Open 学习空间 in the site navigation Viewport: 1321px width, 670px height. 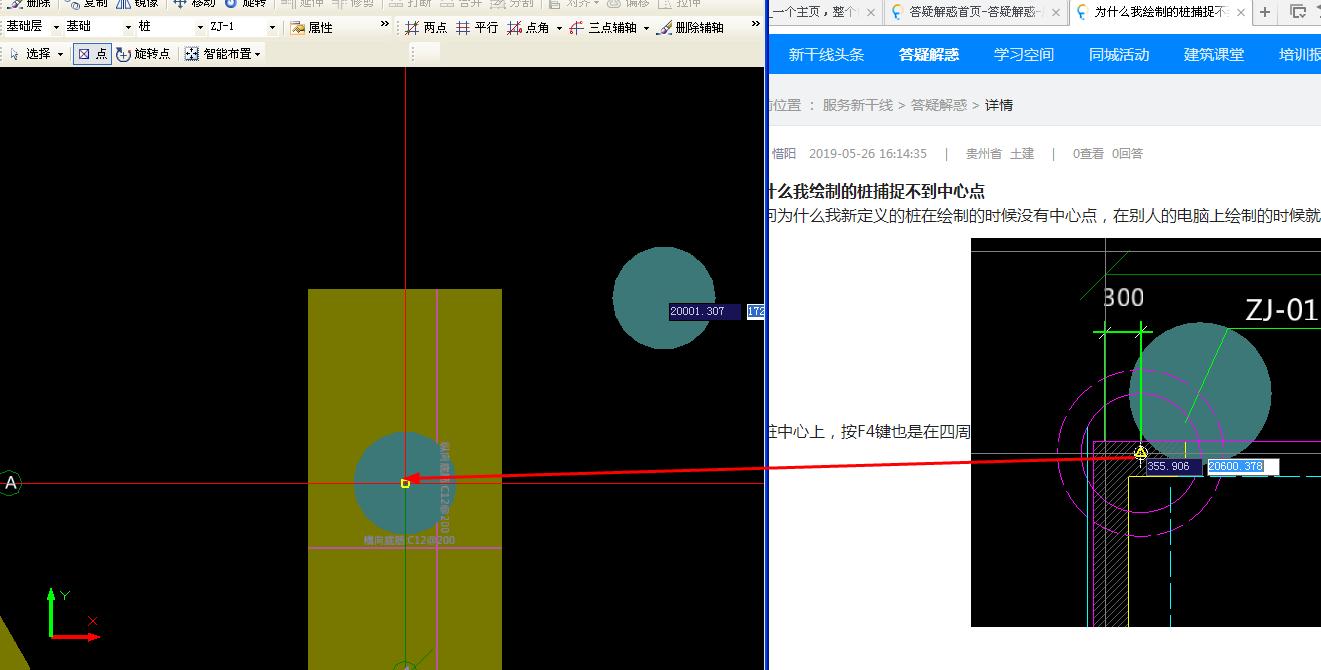1024,55
